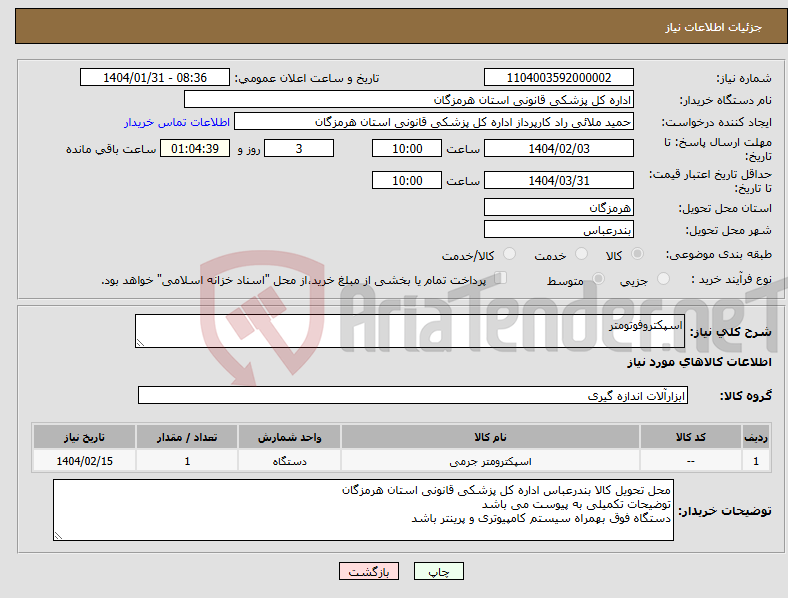Click the چاپ (print) button
The image size is (788, 598).
tap(438, 571)
